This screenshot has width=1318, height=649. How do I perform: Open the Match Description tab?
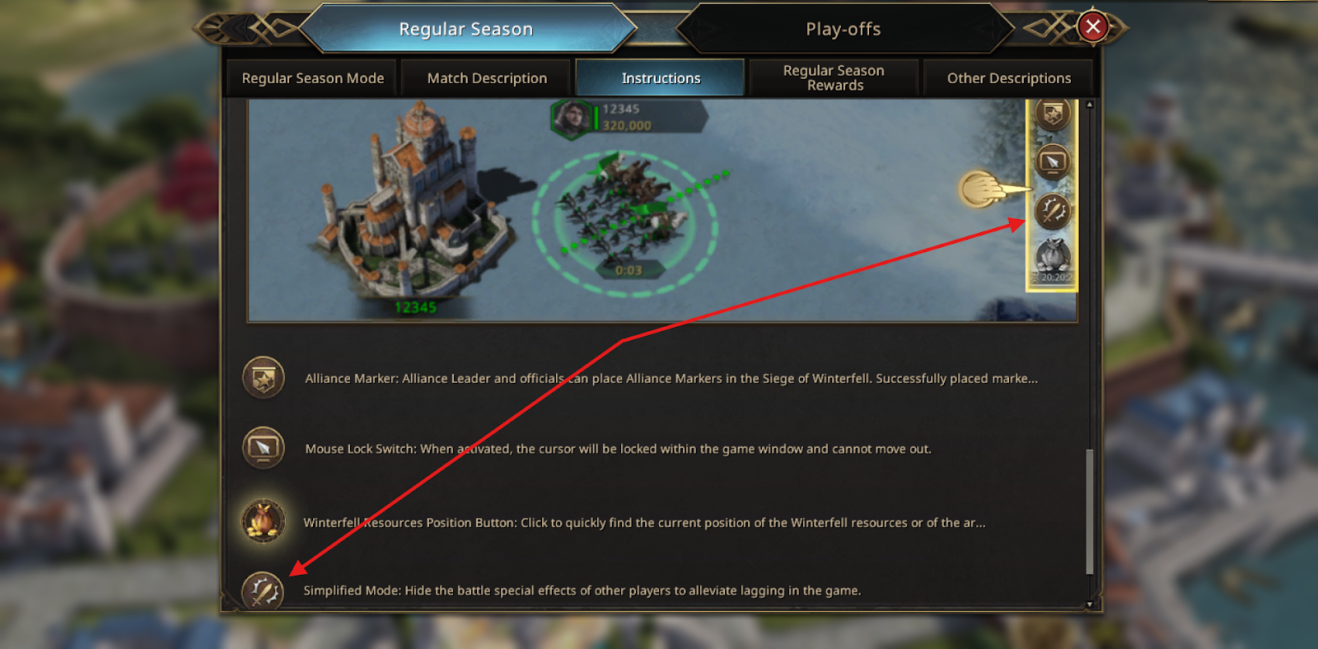point(487,78)
